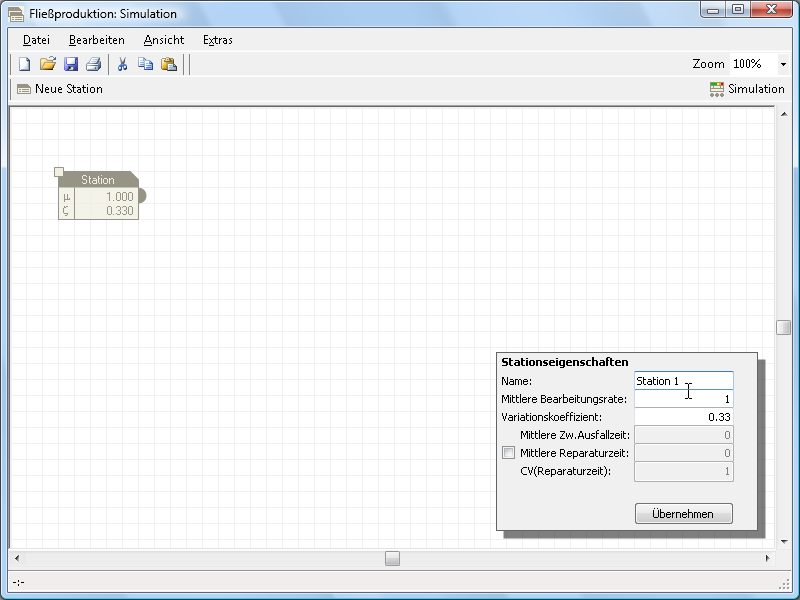Viewport: 800px width, 600px height.
Task: Open the Datei menu
Action: point(36,40)
